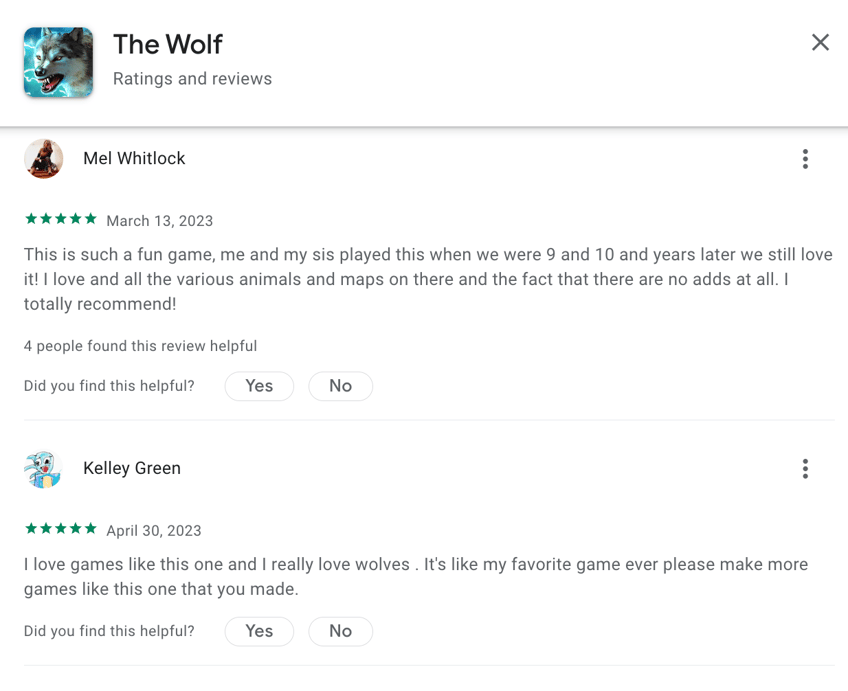The width and height of the screenshot is (848, 691).
Task: Select Yes under Kelley Green's review
Action: pos(259,631)
